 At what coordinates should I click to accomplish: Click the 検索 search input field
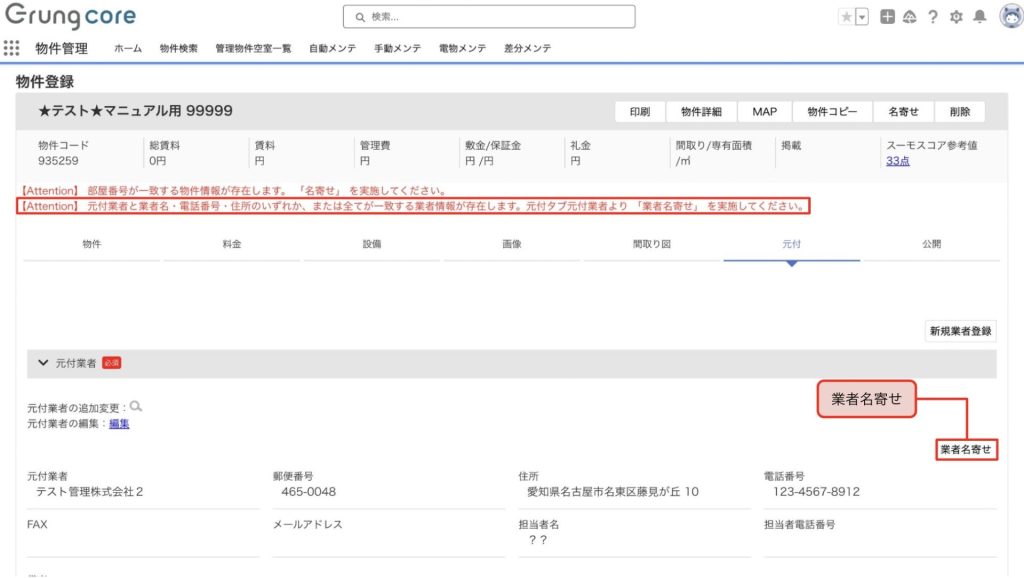coord(489,17)
